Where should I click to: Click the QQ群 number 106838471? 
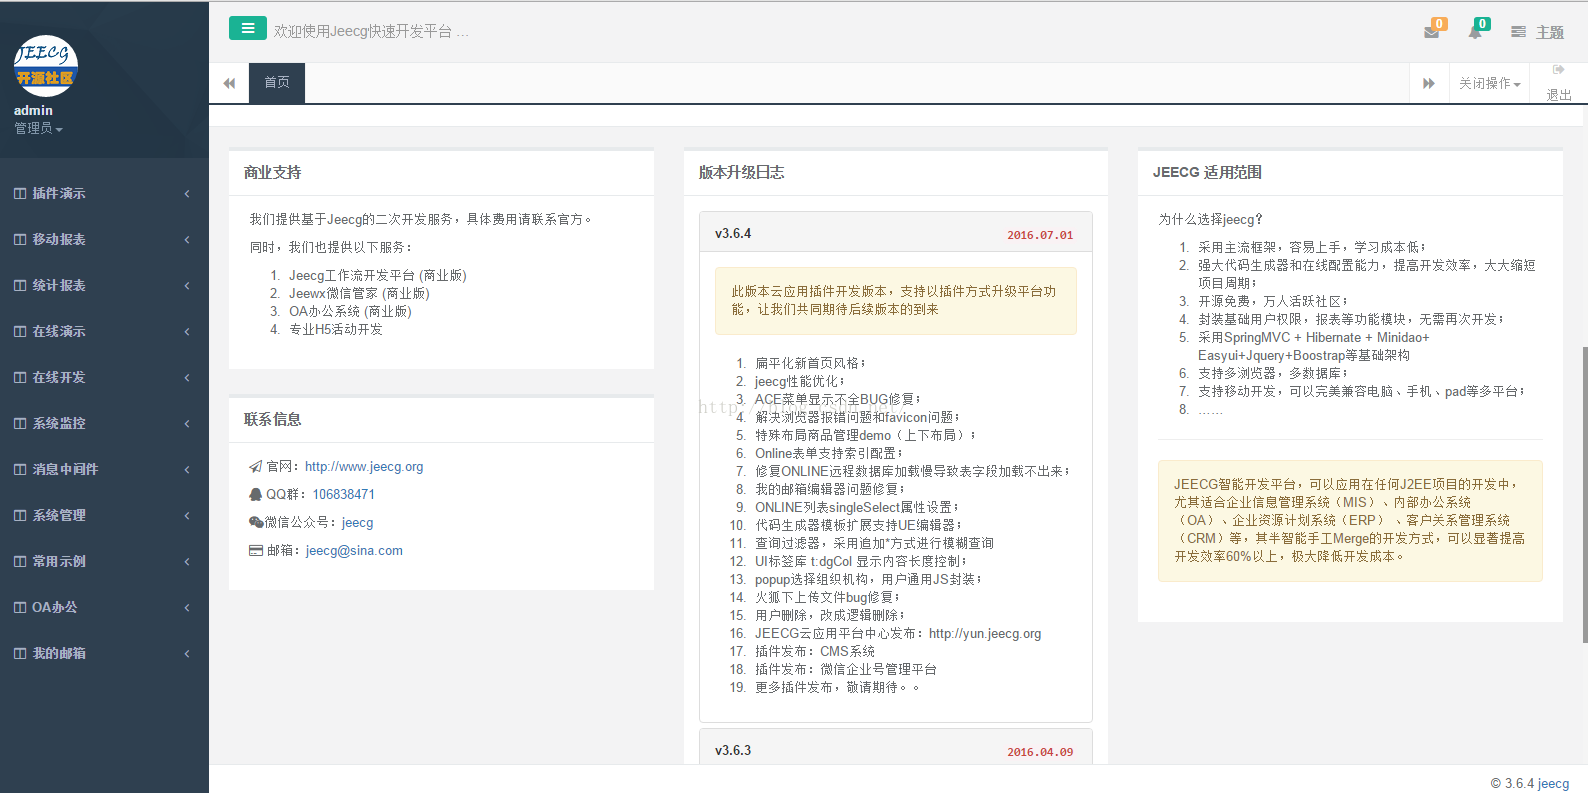pyautogui.click(x=343, y=494)
